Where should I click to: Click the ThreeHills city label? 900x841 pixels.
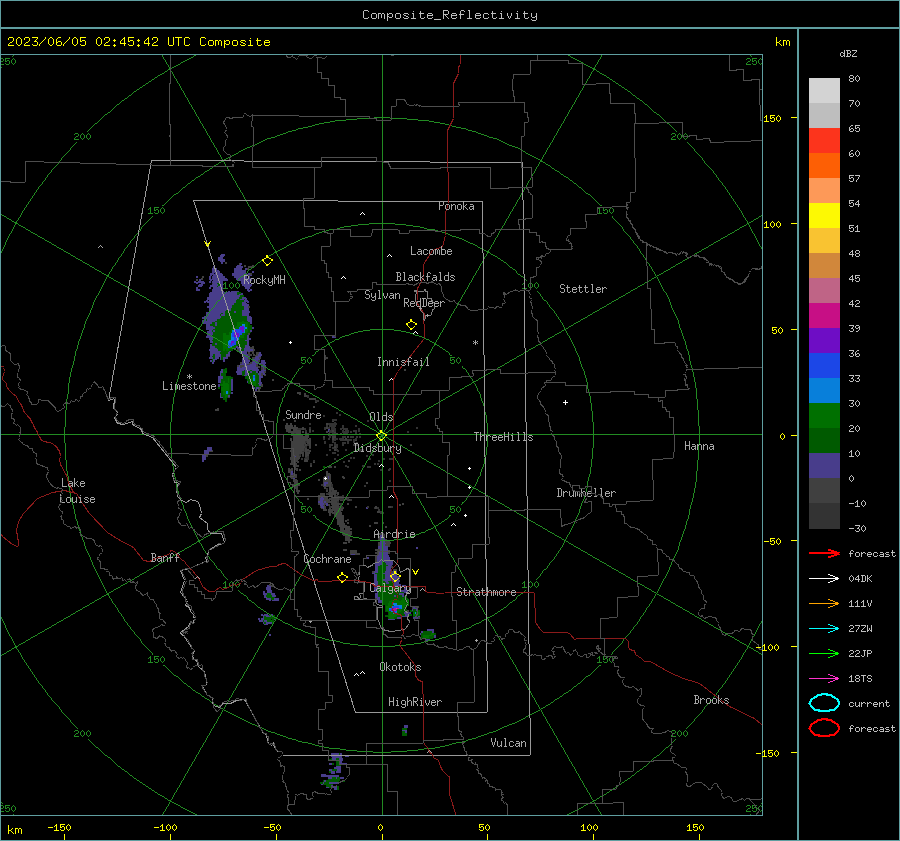503,437
